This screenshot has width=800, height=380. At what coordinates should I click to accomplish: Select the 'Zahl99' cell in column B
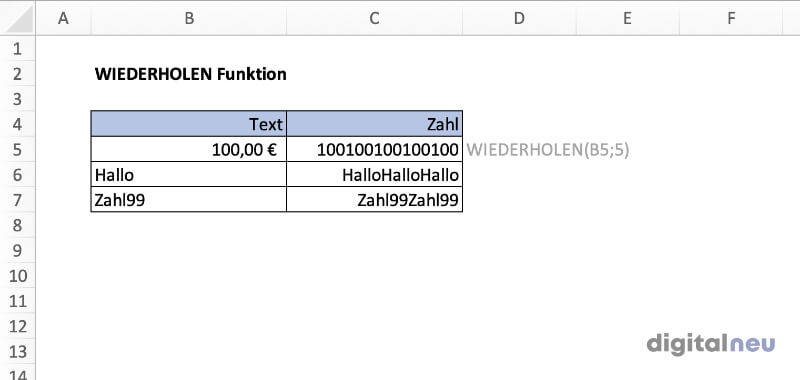(189, 199)
